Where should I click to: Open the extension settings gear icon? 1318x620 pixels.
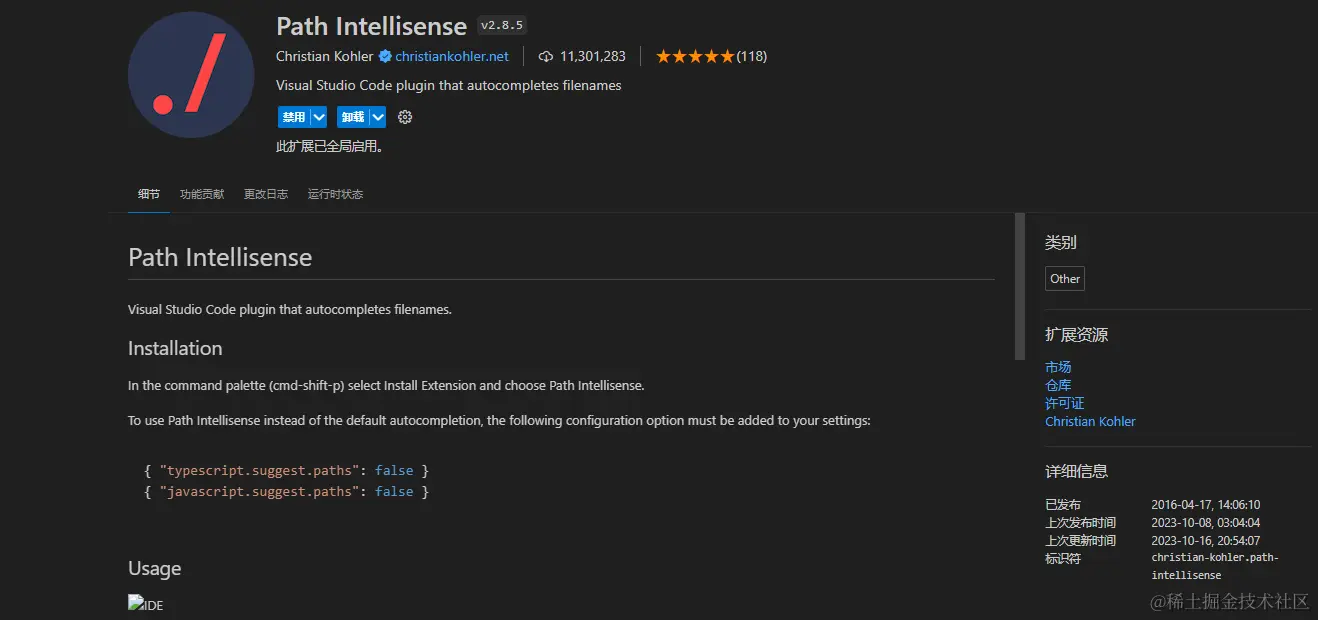coord(404,117)
